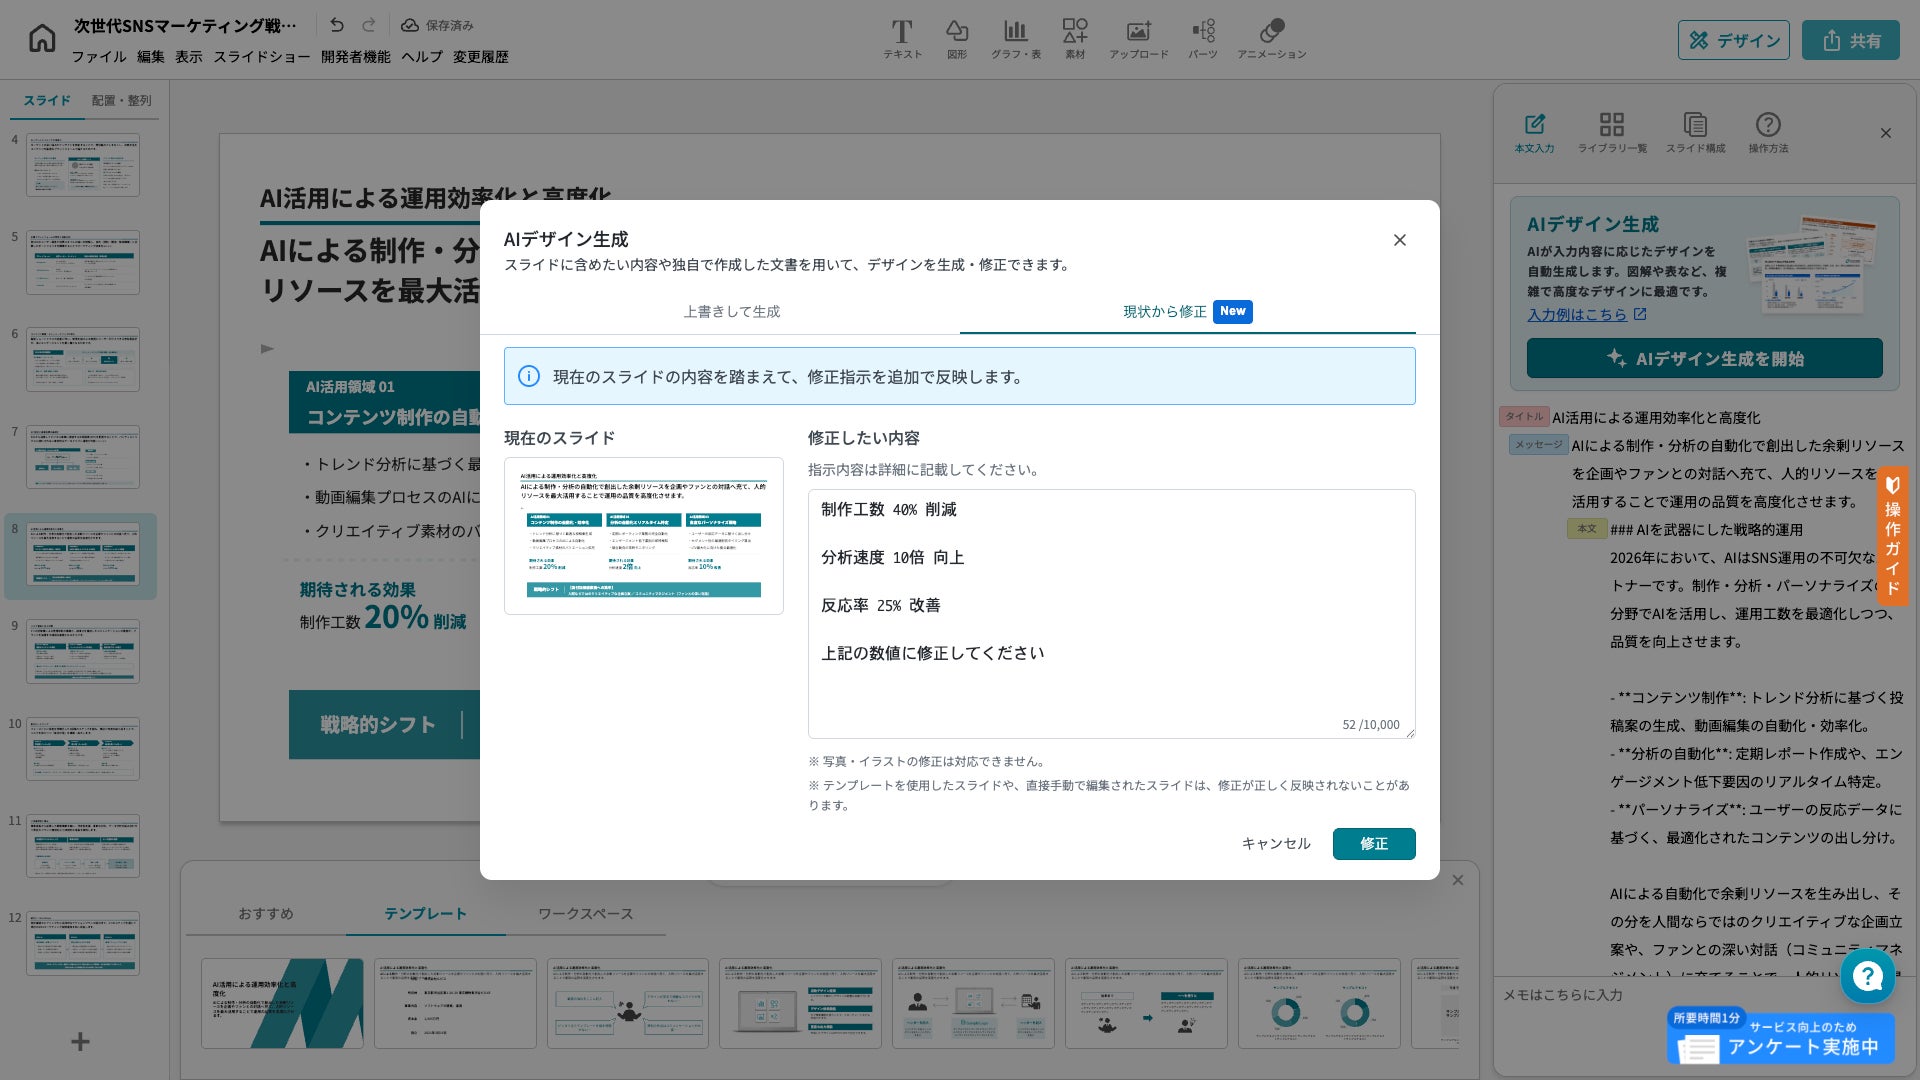
Task: Add a new slide with plus icon
Action: [80, 1042]
